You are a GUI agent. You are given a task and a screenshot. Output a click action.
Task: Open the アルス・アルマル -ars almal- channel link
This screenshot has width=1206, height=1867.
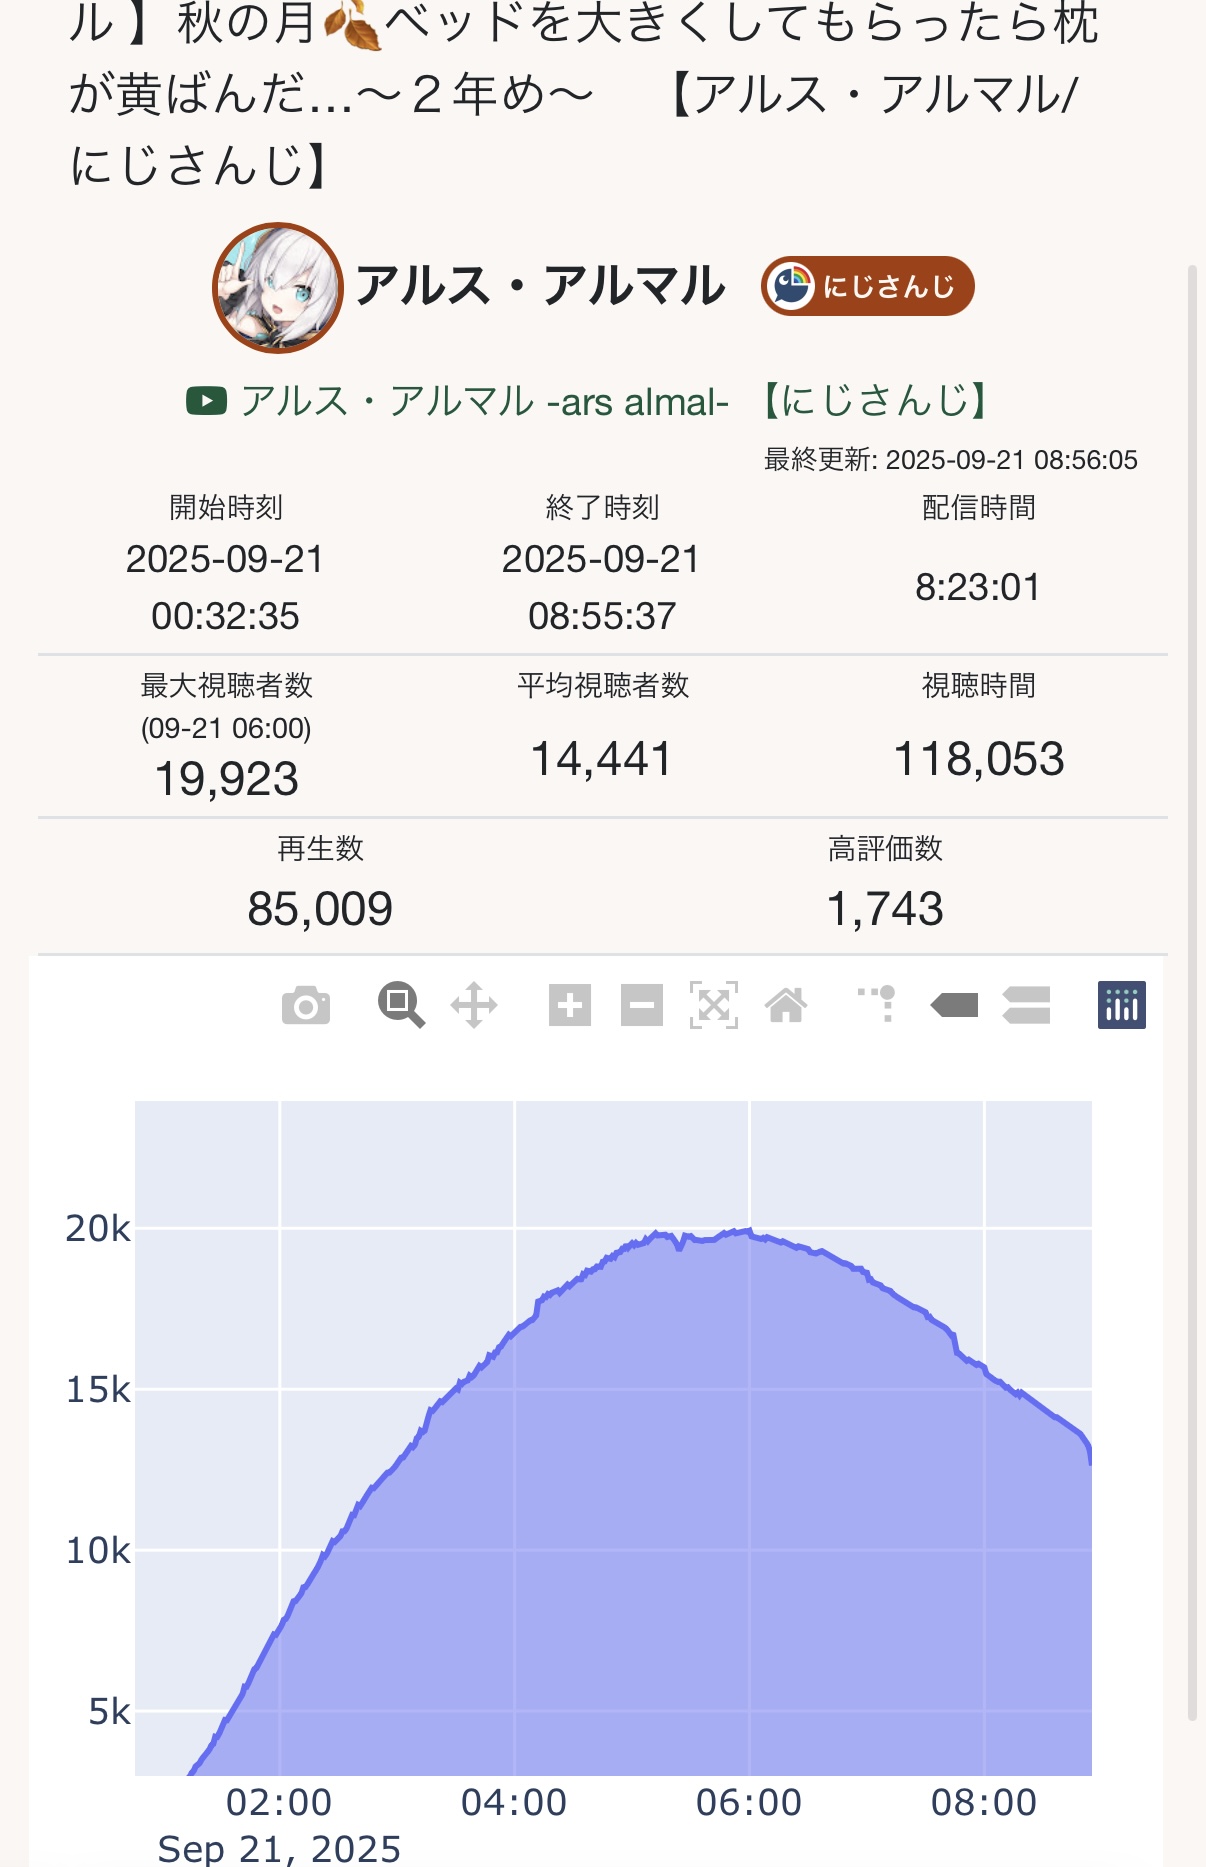tap(484, 401)
